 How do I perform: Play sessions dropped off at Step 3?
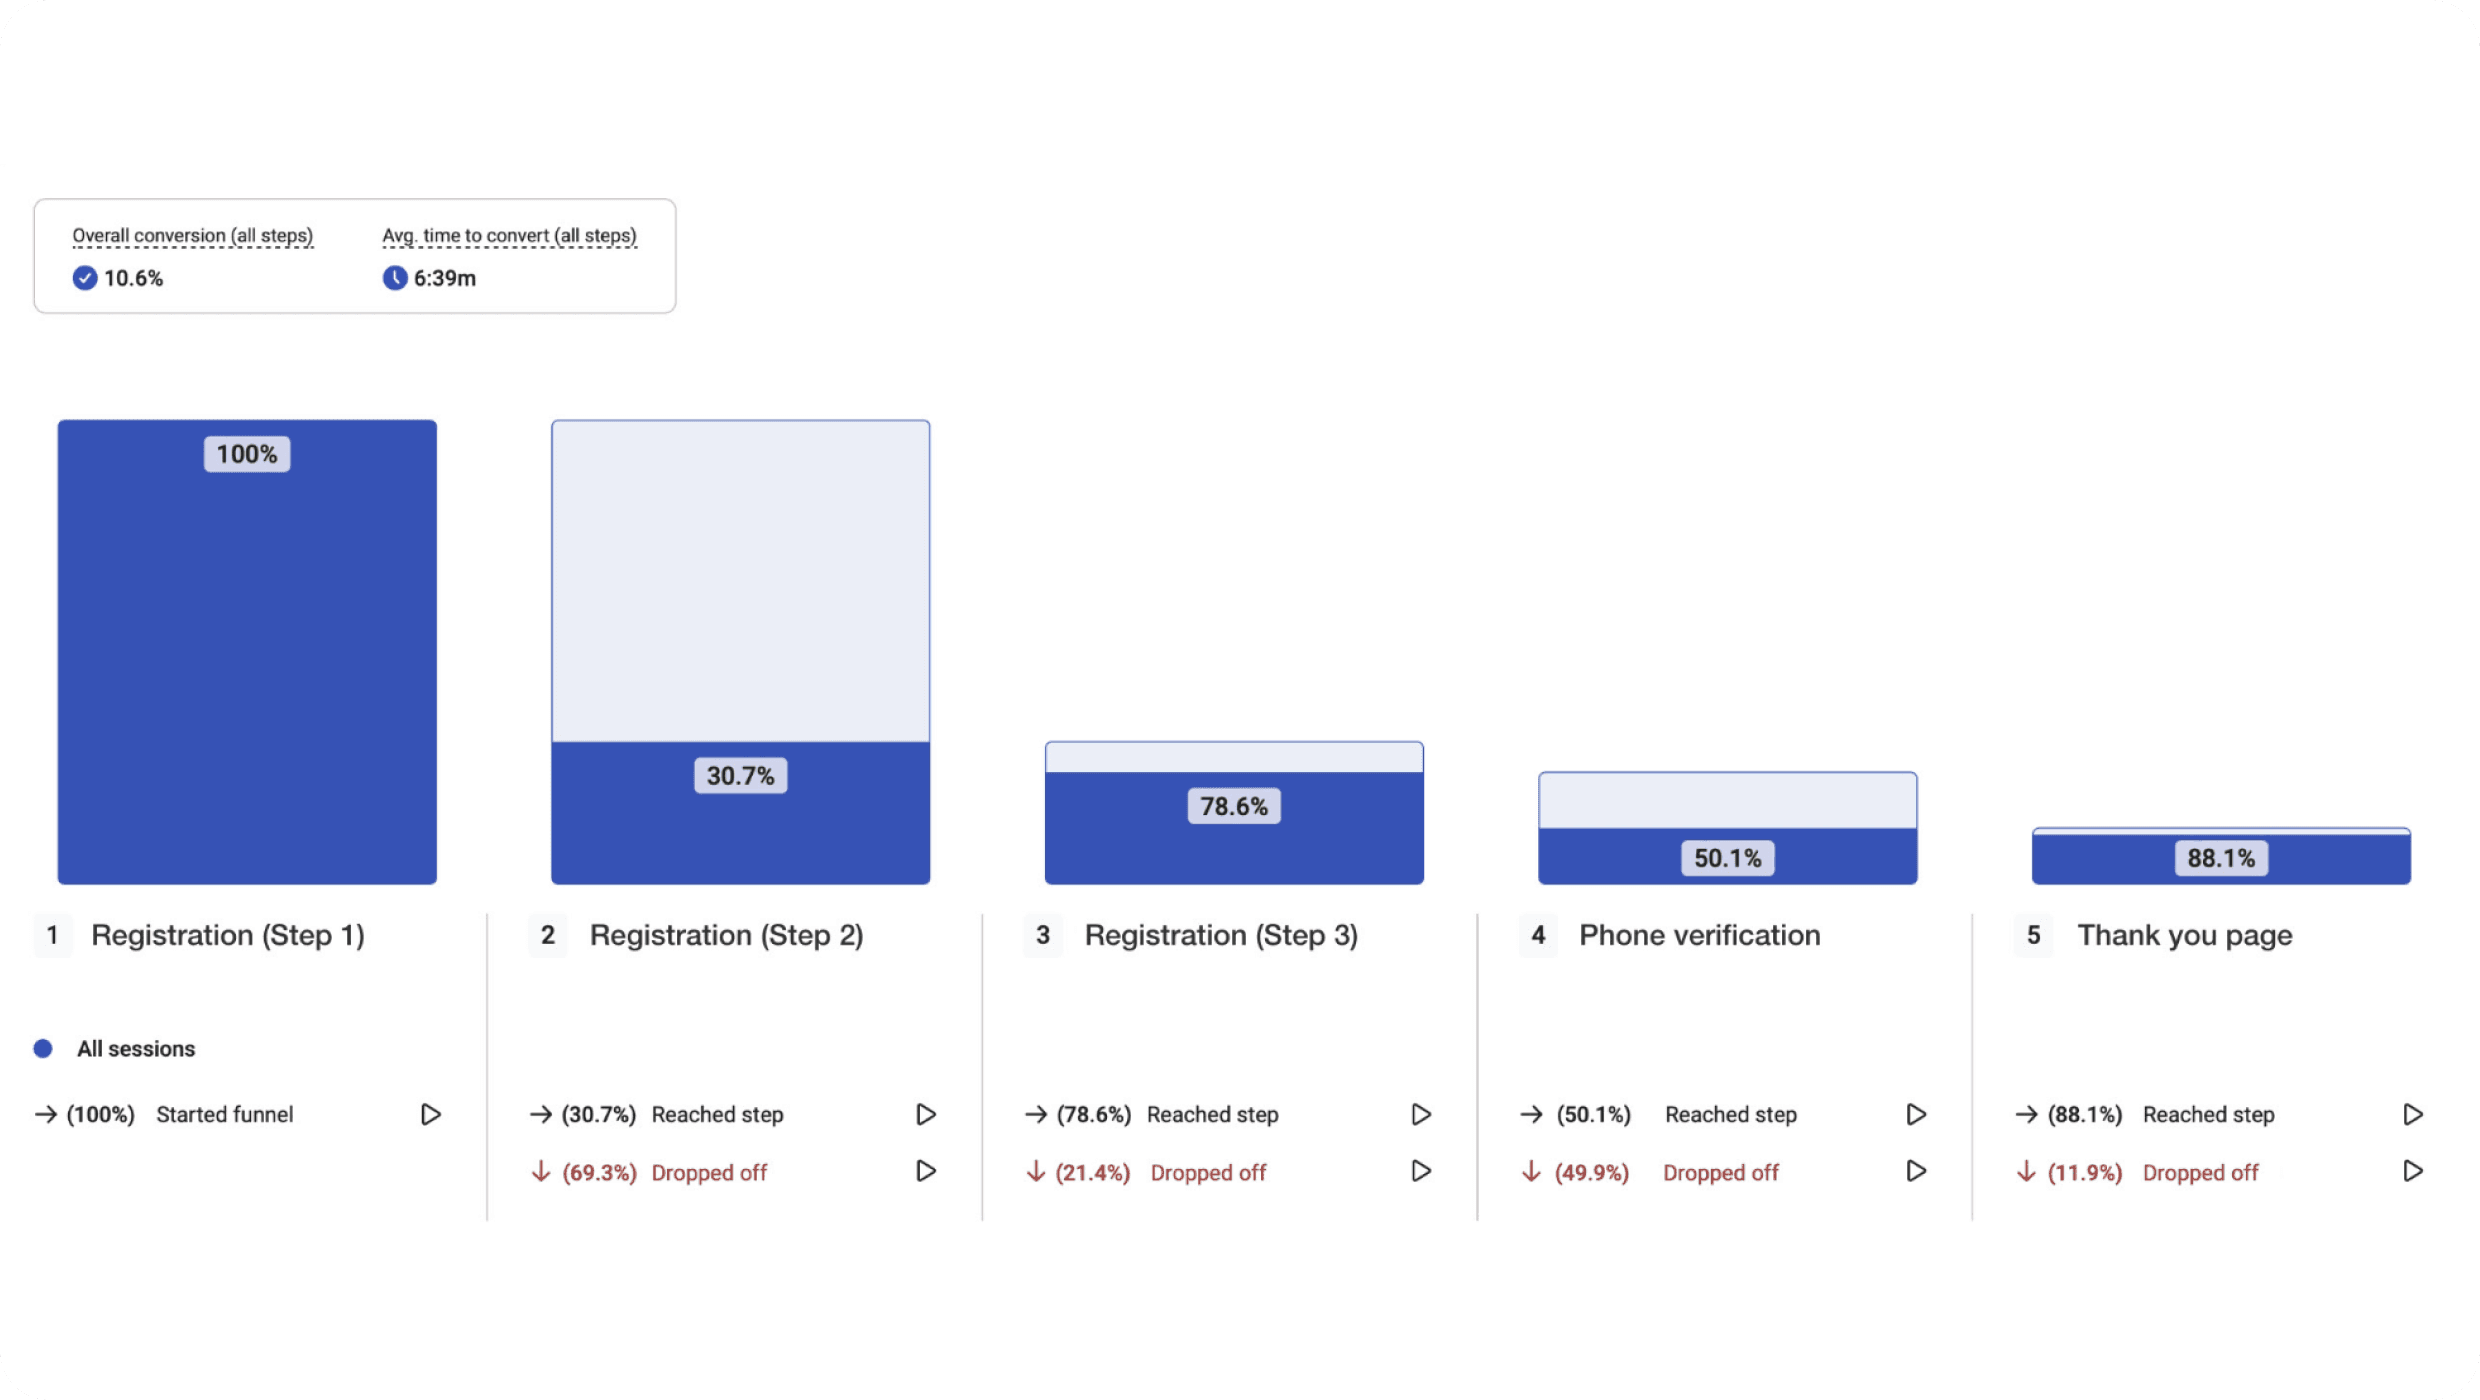tap(1421, 1171)
